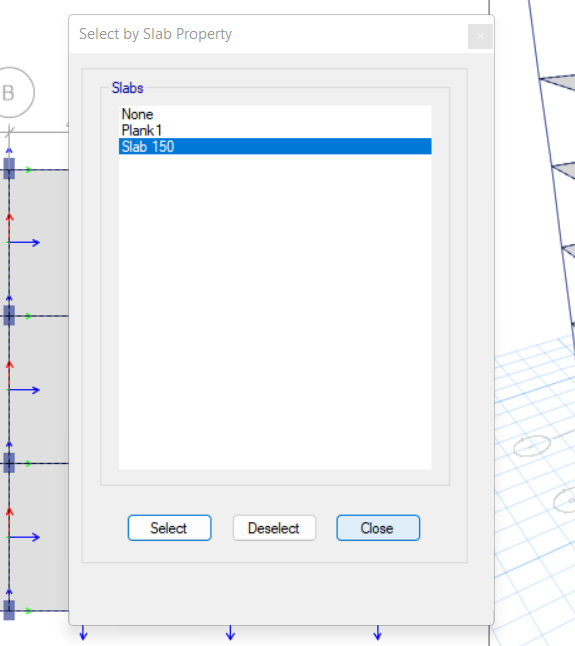The width and height of the screenshot is (575, 646).
Task: Dismiss dialog with the title bar X
Action: click(x=480, y=36)
